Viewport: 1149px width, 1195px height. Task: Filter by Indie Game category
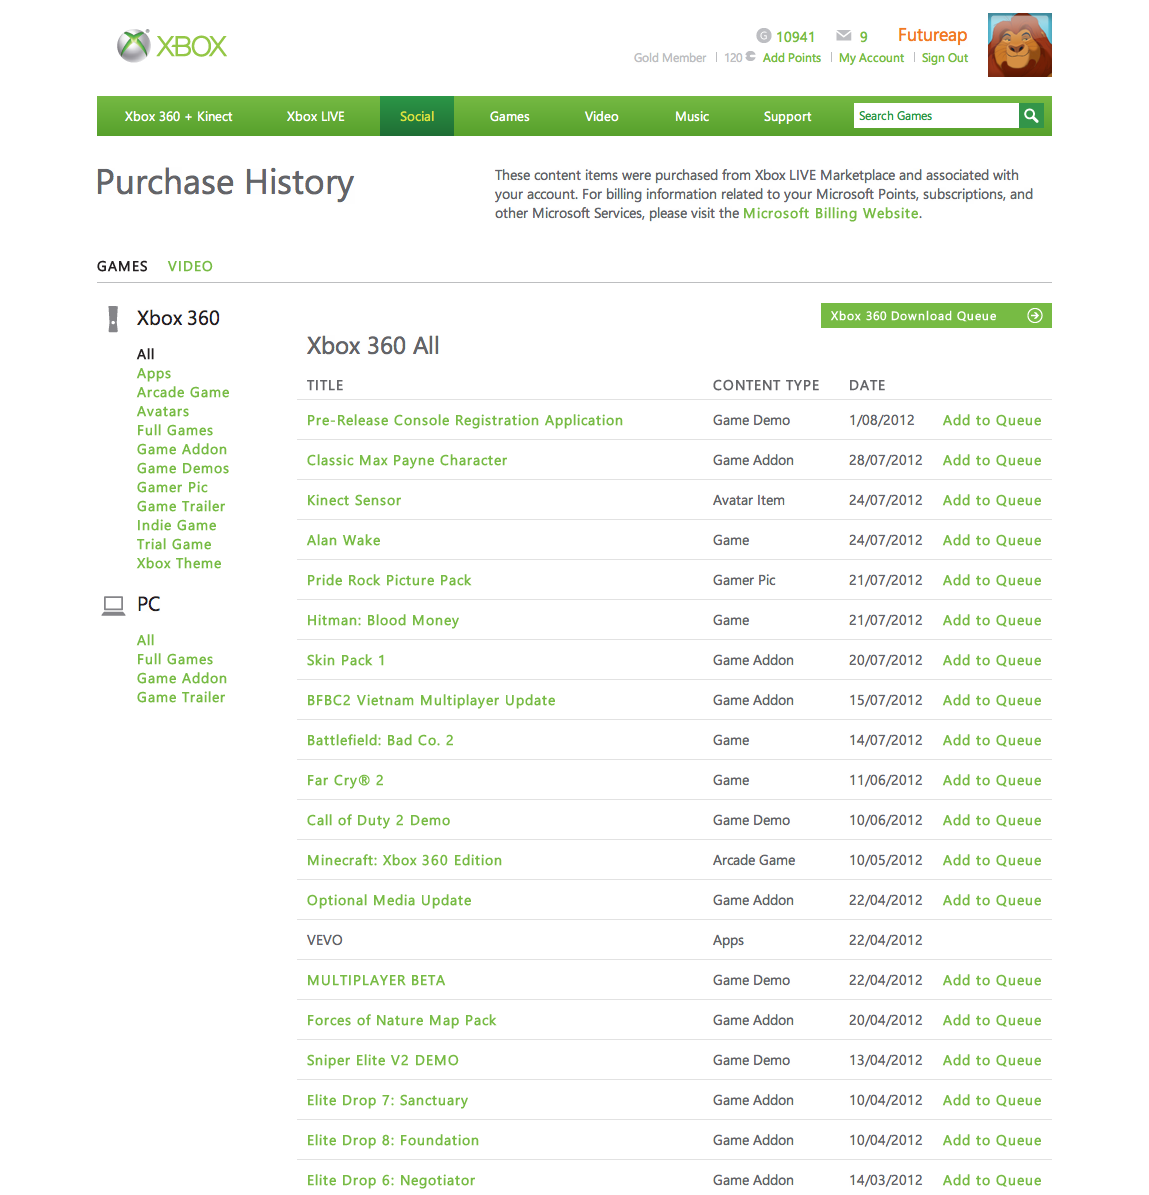point(177,526)
